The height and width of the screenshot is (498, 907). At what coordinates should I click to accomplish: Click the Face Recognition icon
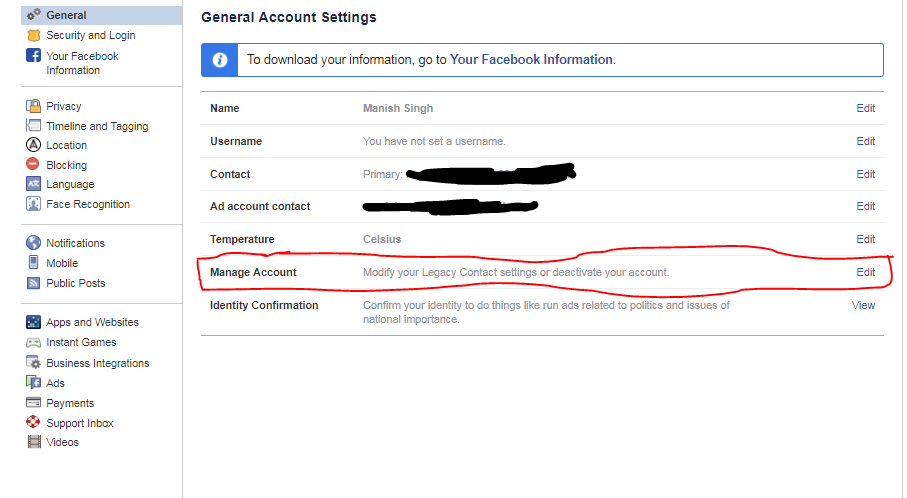(x=34, y=204)
